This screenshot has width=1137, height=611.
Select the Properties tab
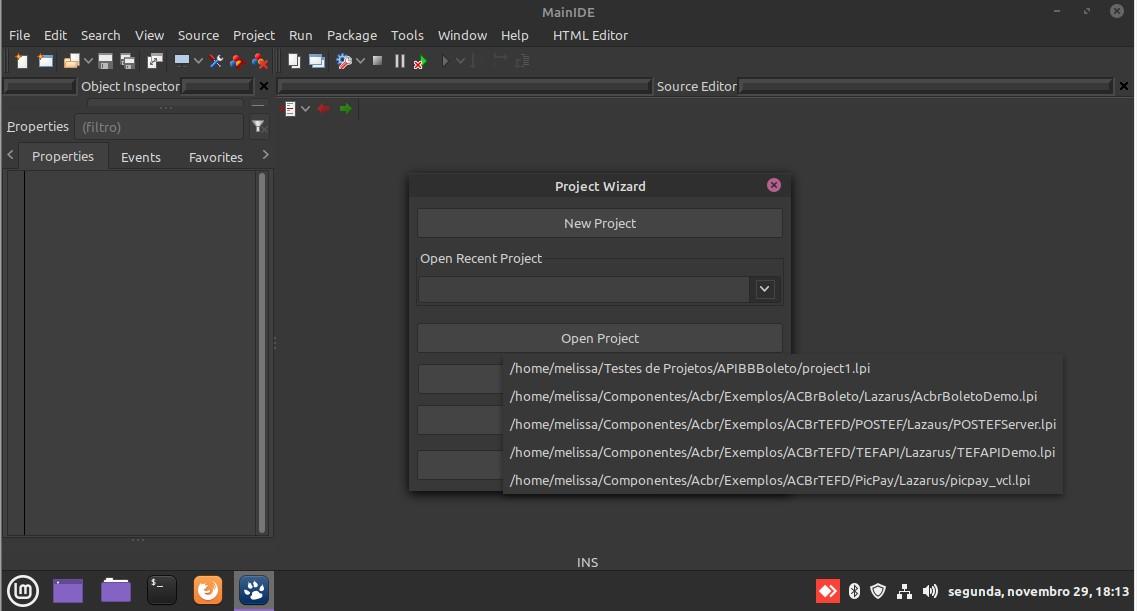(x=62, y=157)
